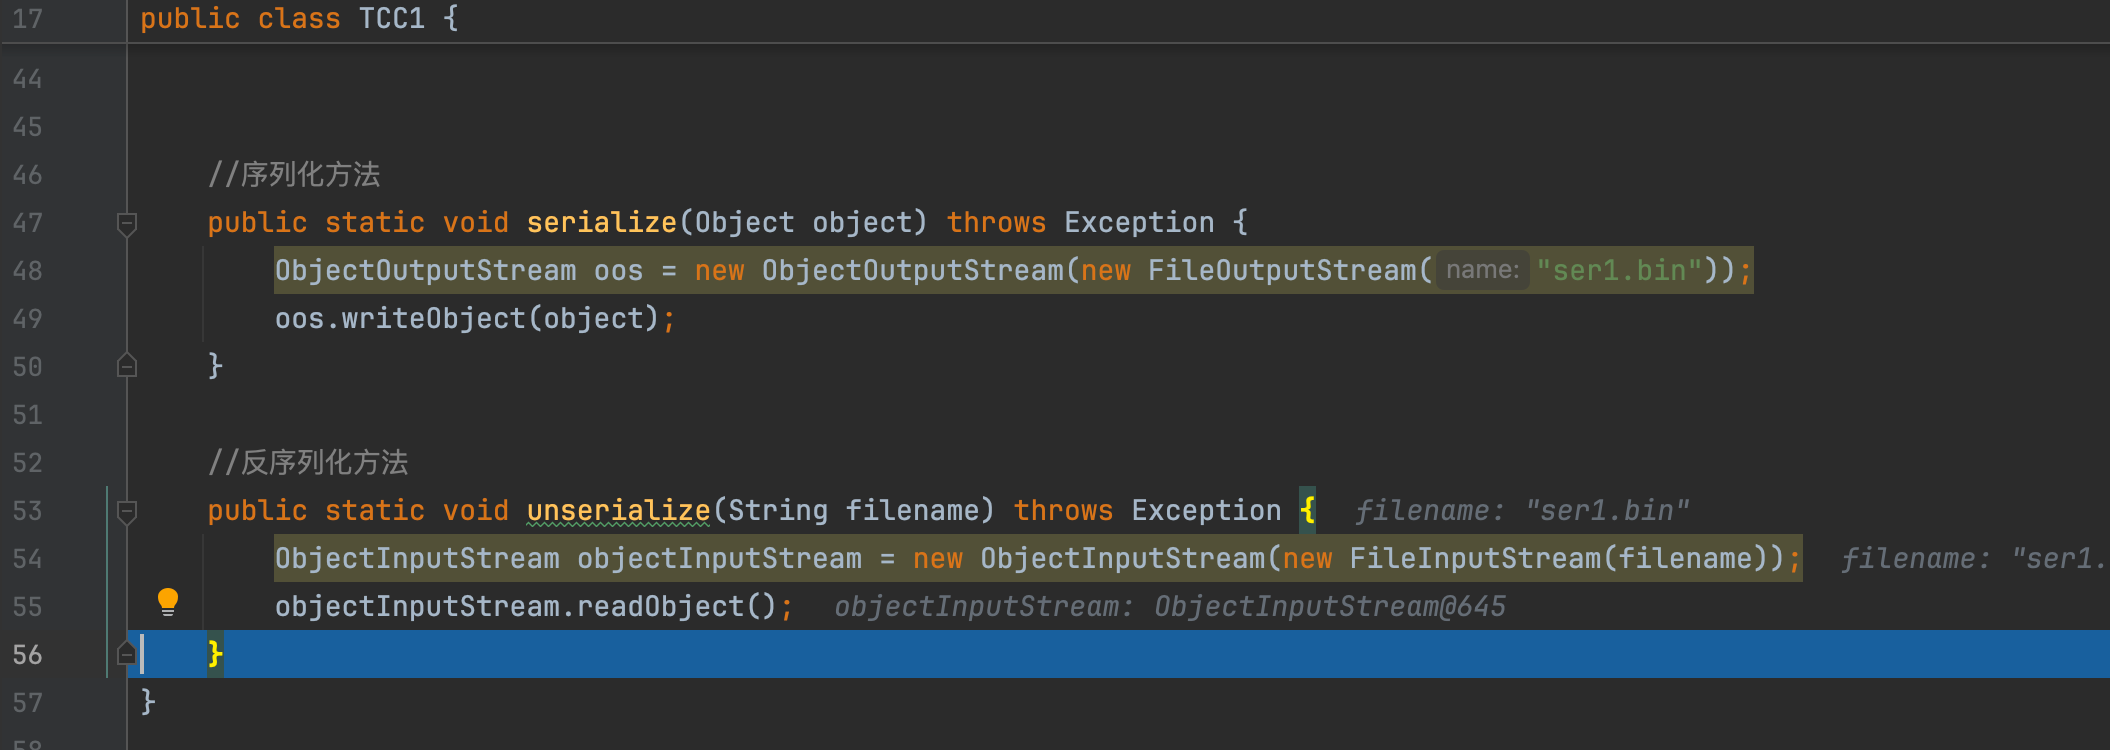Click the "ser1.bin" string literal
Image resolution: width=2110 pixels, height=750 pixels.
[1619, 271]
